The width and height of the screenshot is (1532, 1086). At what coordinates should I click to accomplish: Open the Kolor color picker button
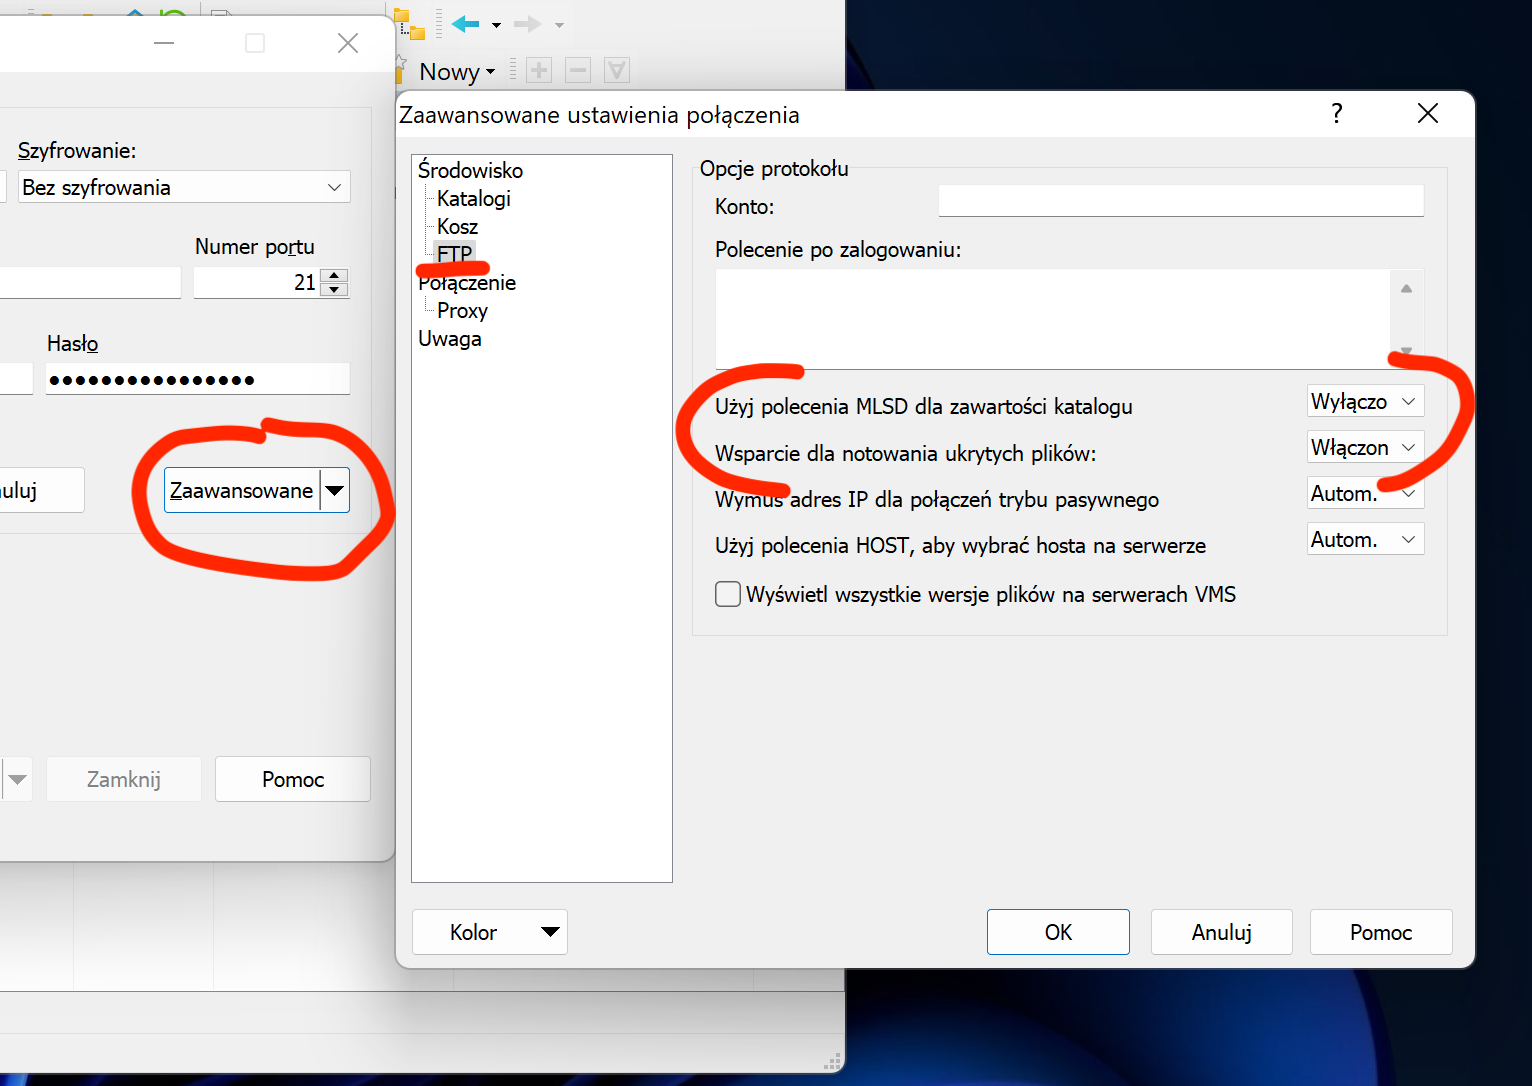point(489,932)
